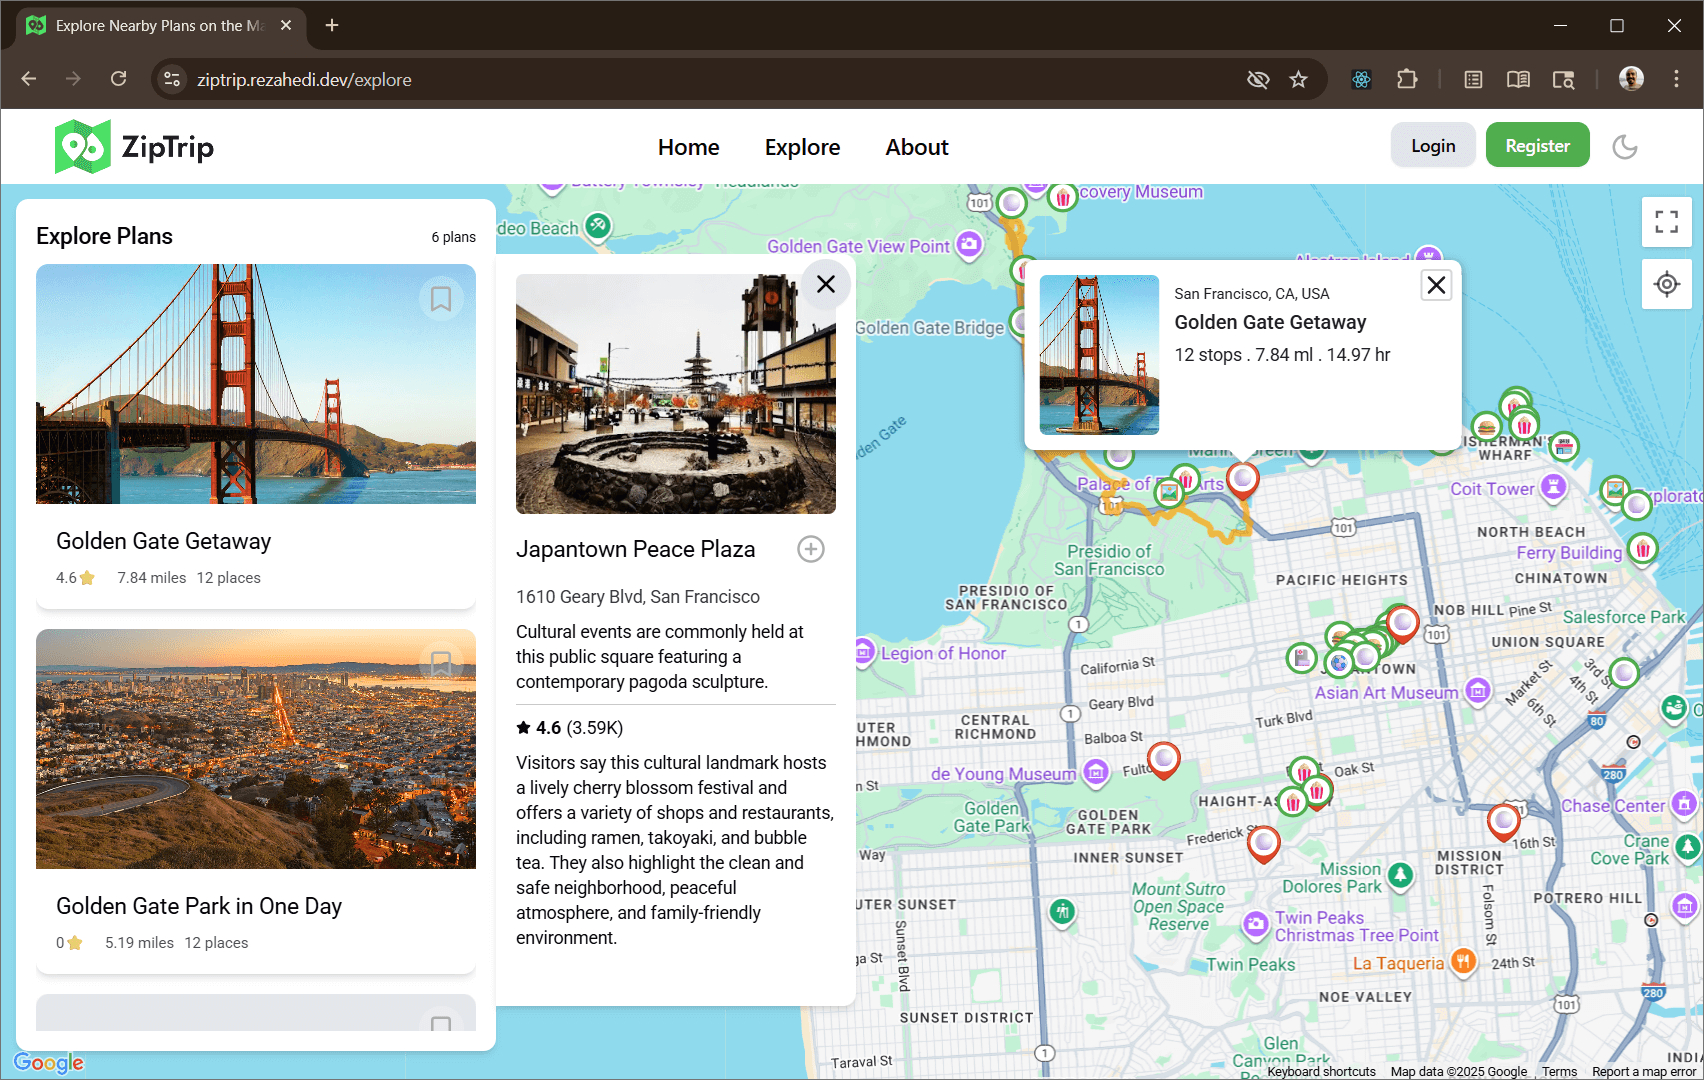The image size is (1704, 1080).
Task: Click the Asian Art Museum marker
Action: tap(1478, 690)
